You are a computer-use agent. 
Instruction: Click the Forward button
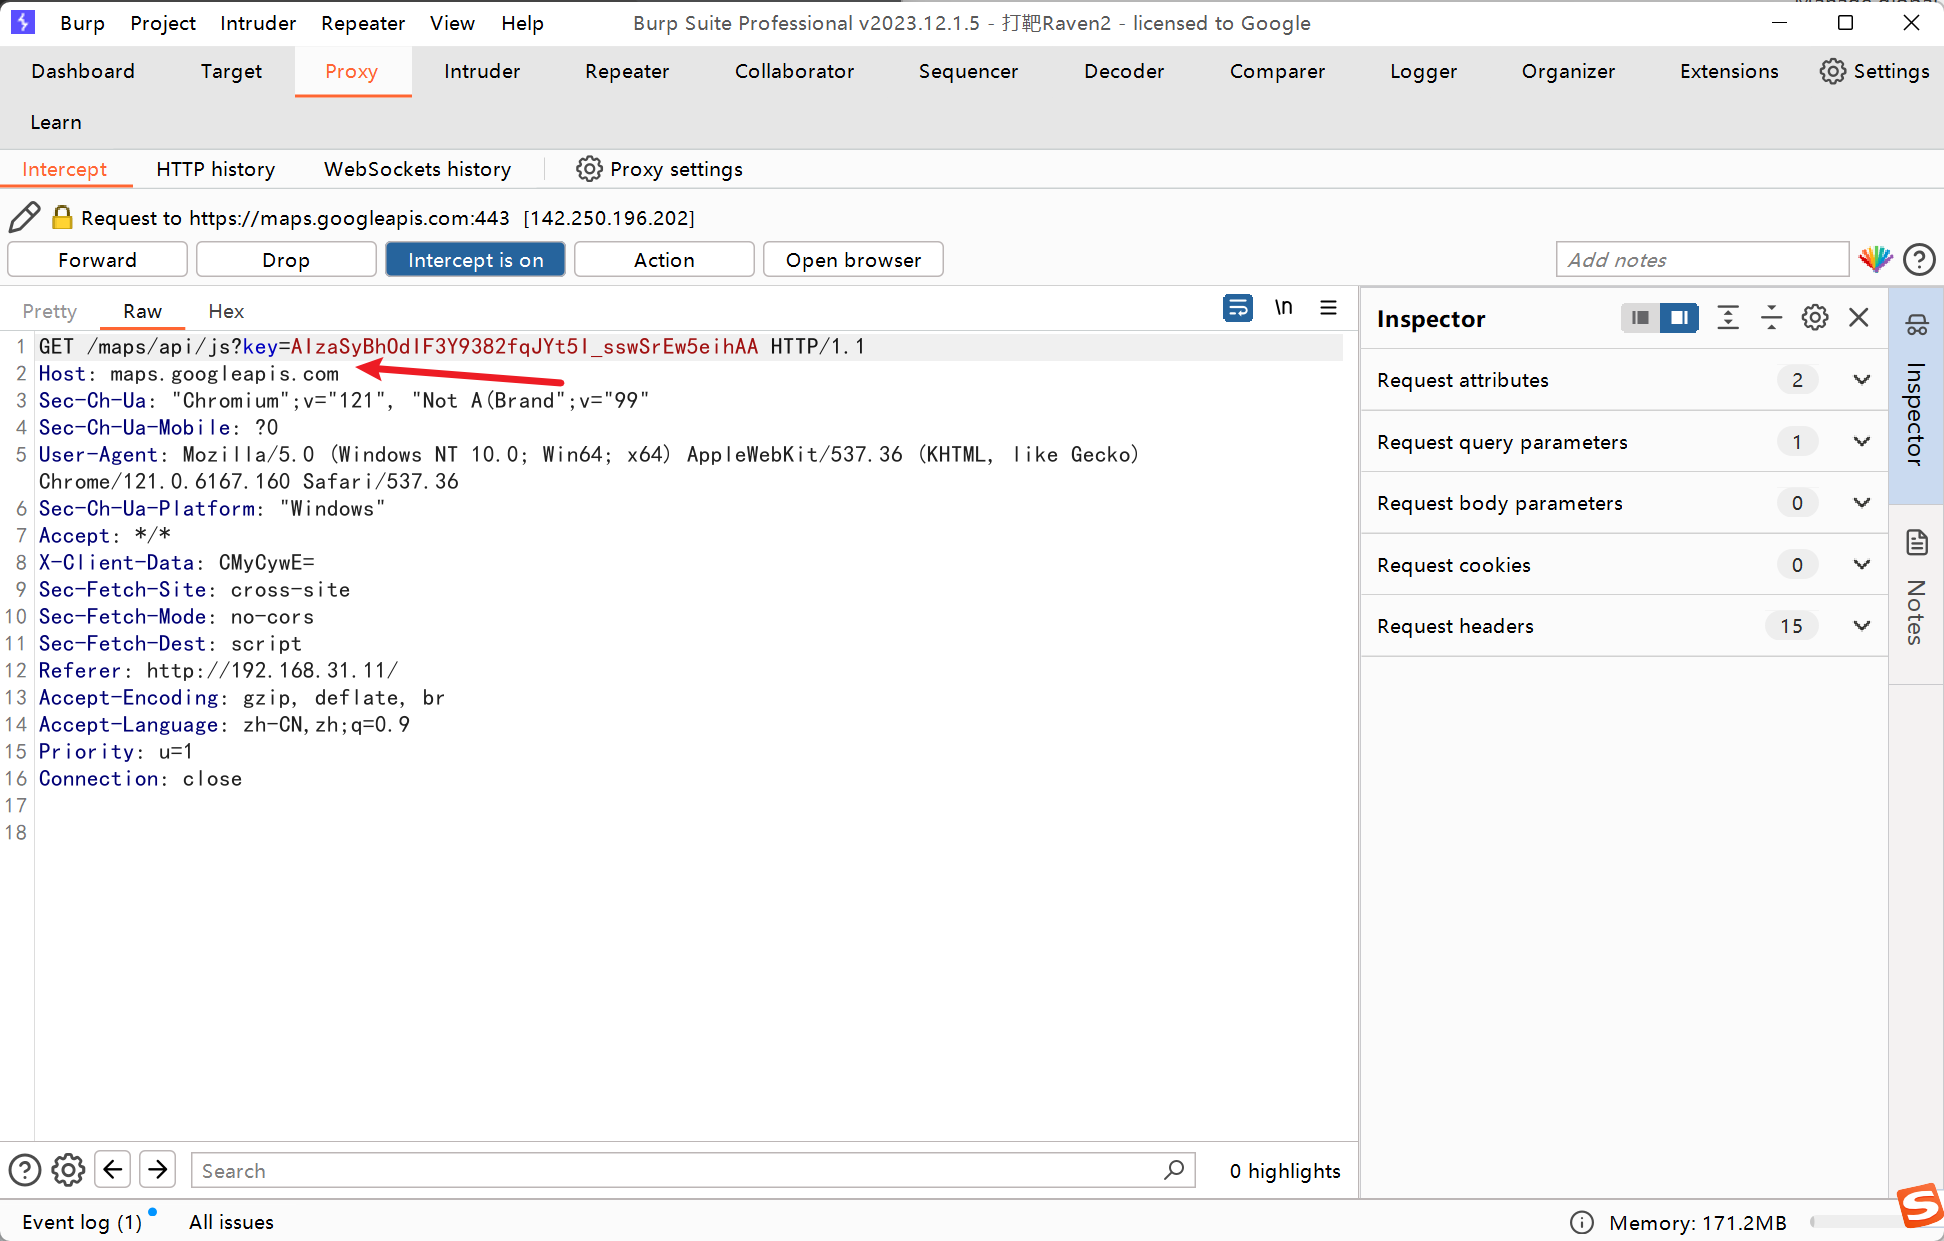tap(97, 260)
